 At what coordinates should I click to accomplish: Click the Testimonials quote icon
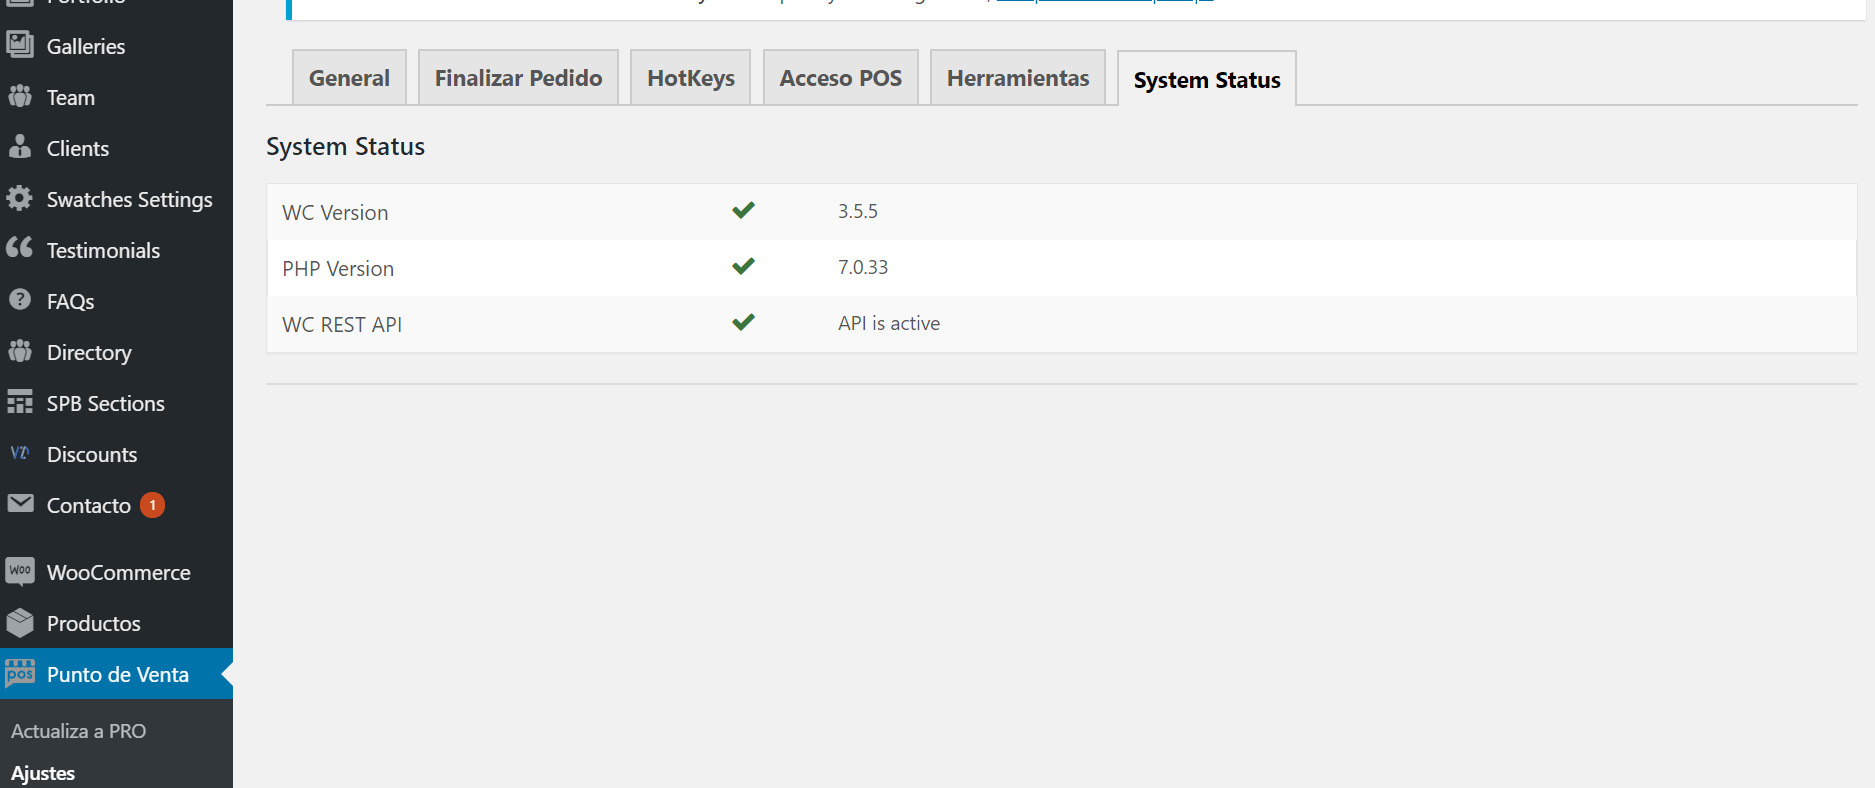tap(20, 248)
